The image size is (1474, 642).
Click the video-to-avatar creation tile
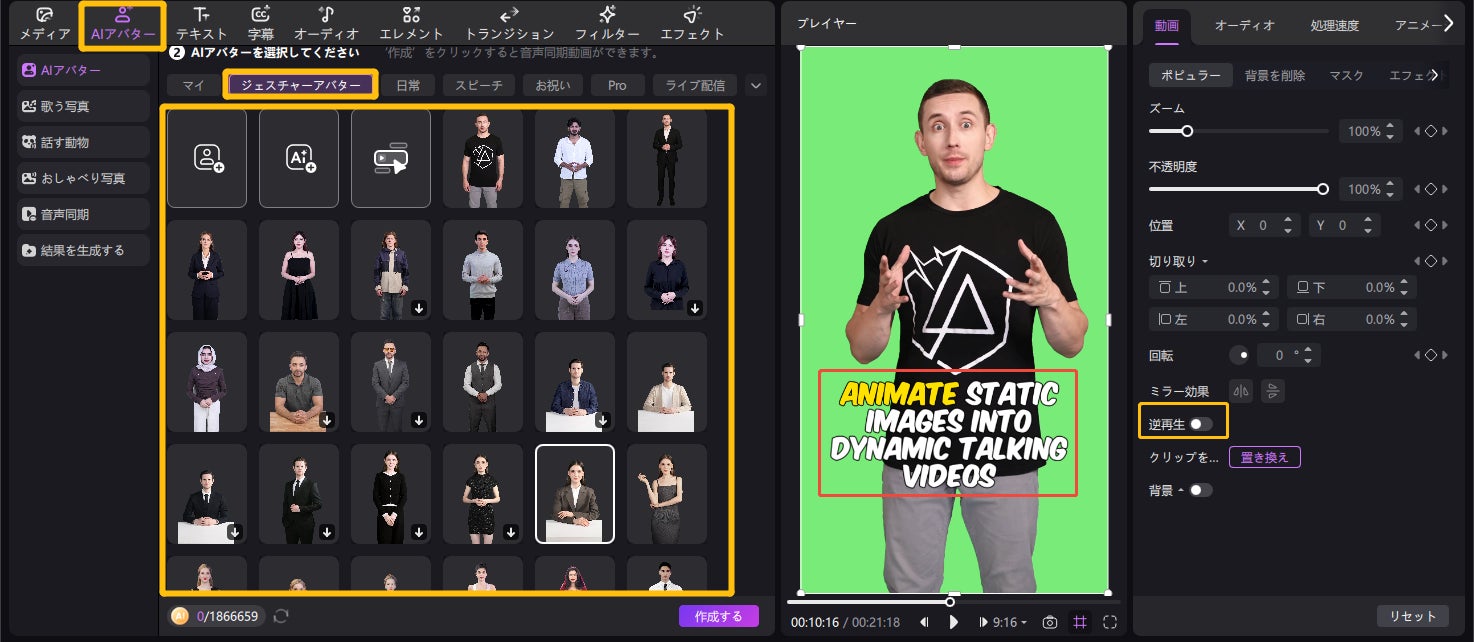391,158
